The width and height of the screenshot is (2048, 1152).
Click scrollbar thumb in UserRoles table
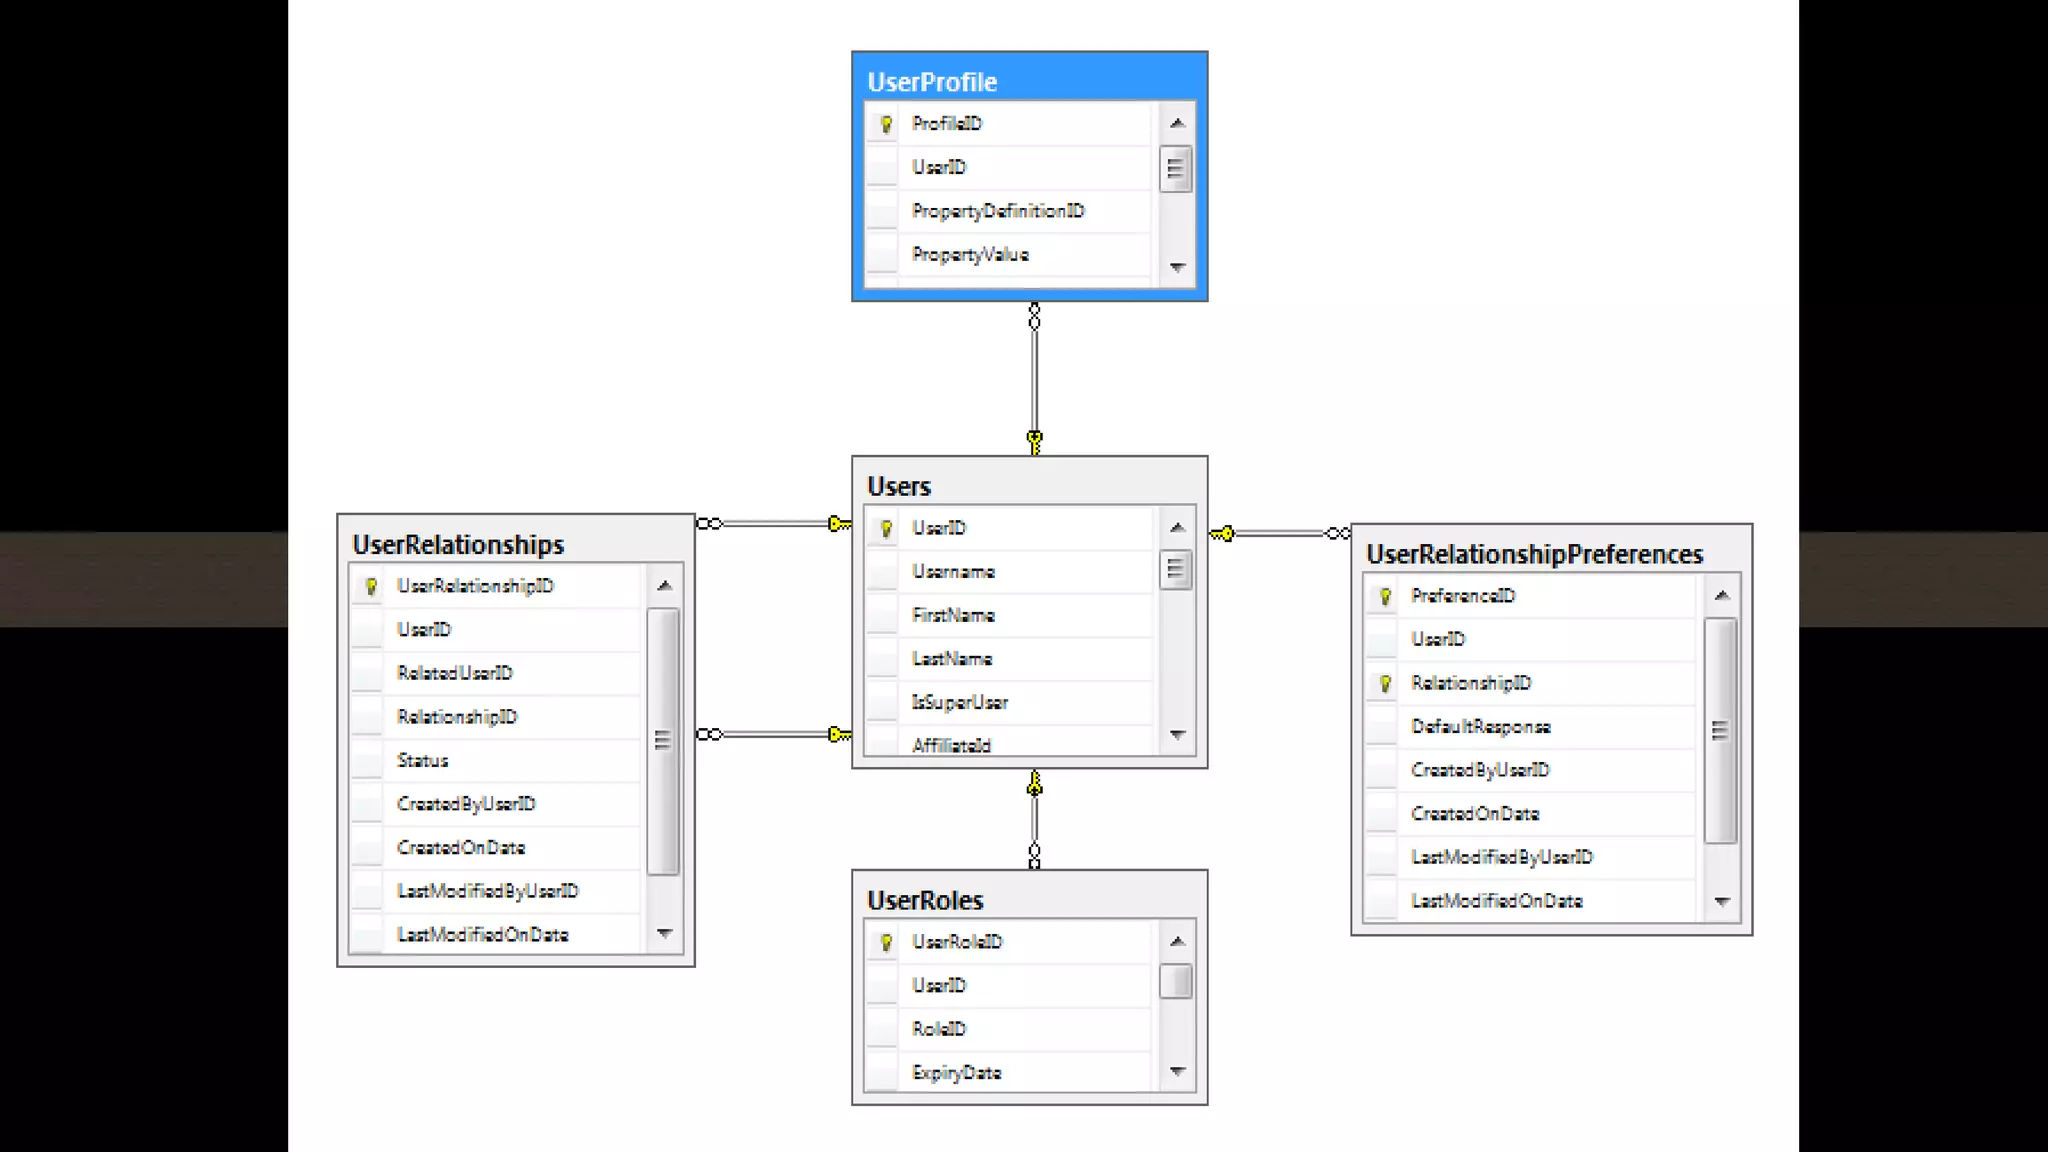click(x=1176, y=981)
